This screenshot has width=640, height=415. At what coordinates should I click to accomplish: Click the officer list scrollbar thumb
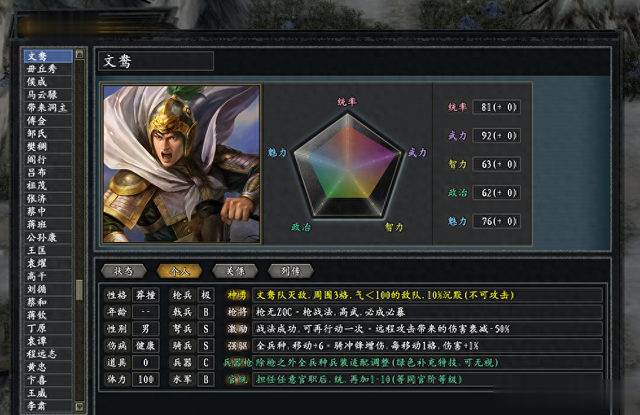(x=80, y=290)
